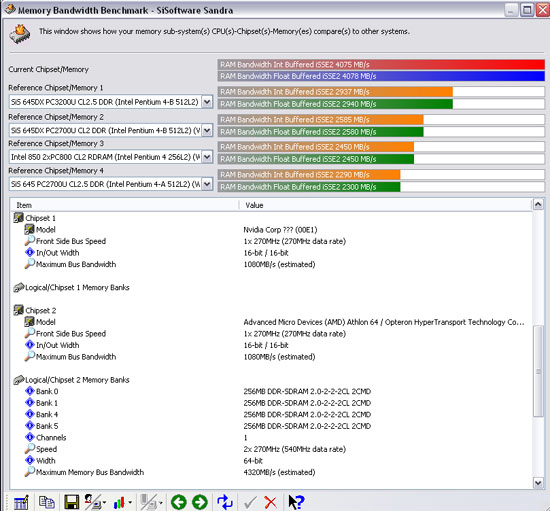Click the Bank 0 diamond icon
550x511 pixels.
click(30, 391)
